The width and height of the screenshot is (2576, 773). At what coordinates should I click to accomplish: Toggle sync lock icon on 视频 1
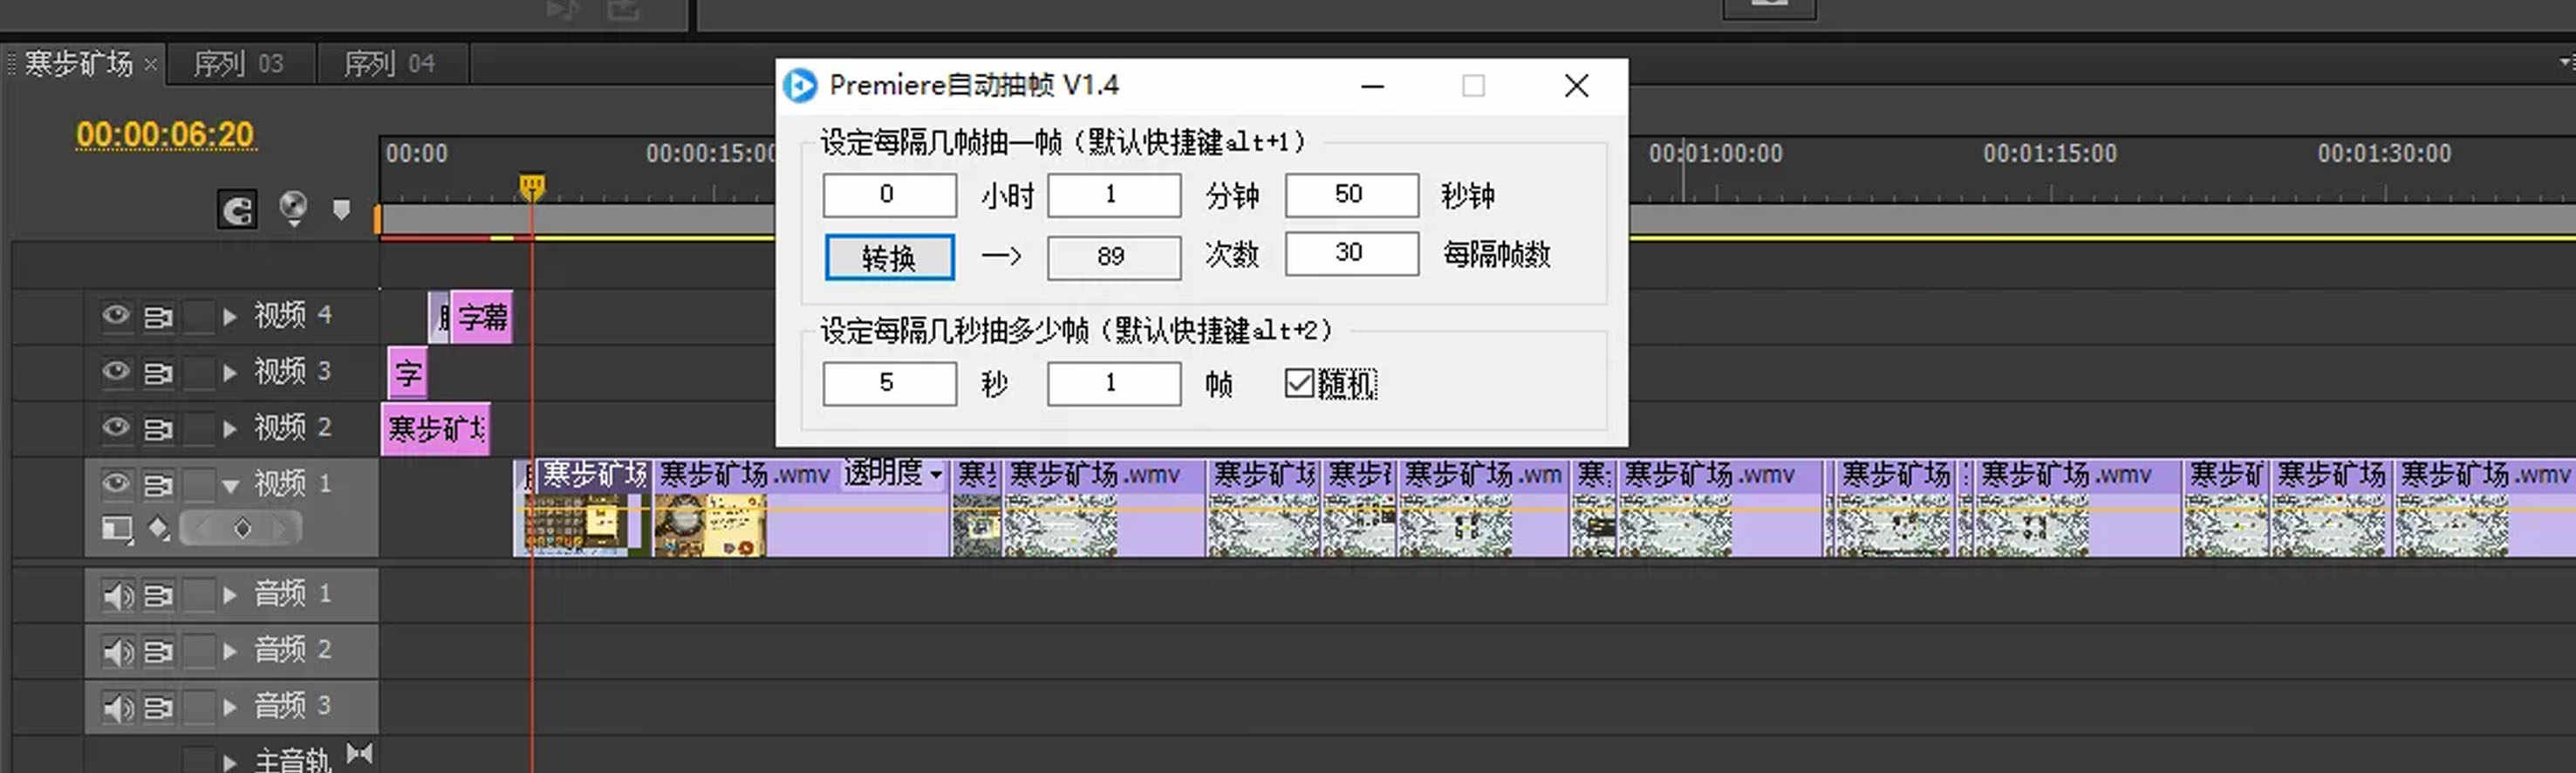click(x=158, y=485)
